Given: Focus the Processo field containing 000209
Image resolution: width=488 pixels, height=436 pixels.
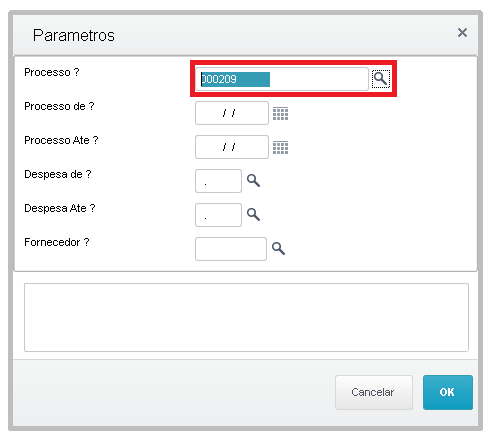Looking at the screenshot, I should point(282,79).
